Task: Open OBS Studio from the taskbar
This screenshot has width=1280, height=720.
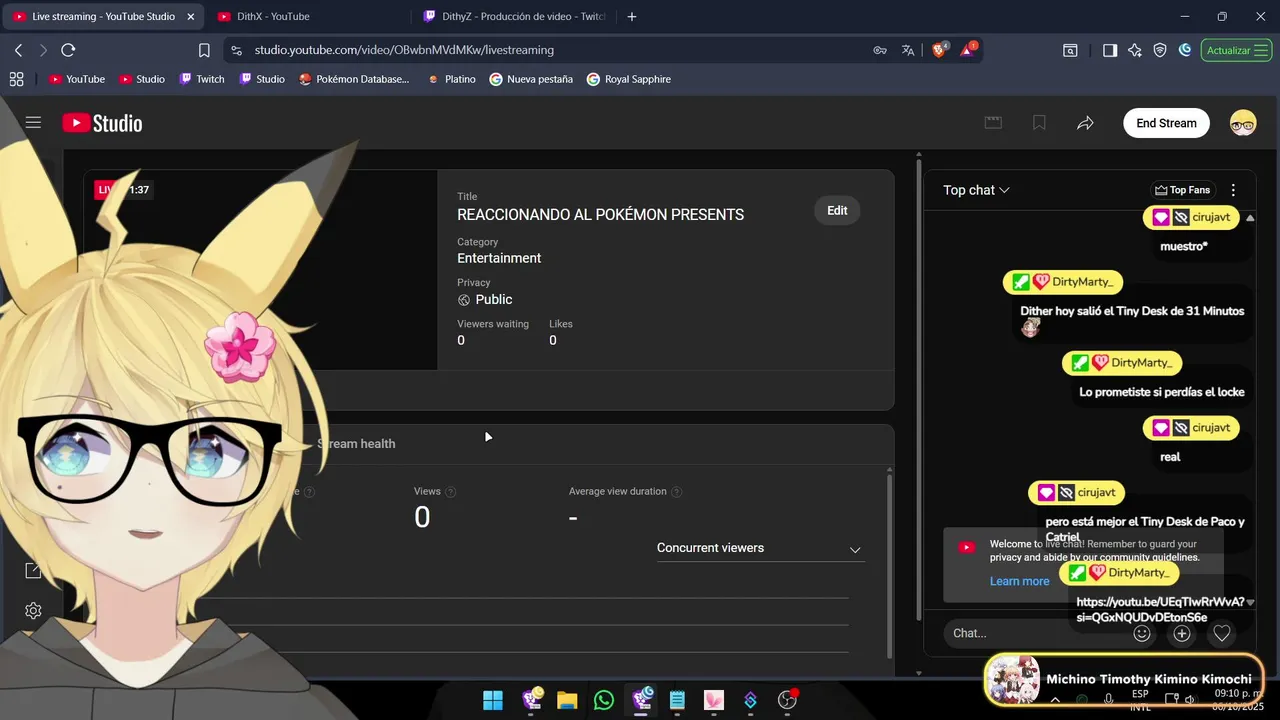Action: pyautogui.click(x=787, y=700)
